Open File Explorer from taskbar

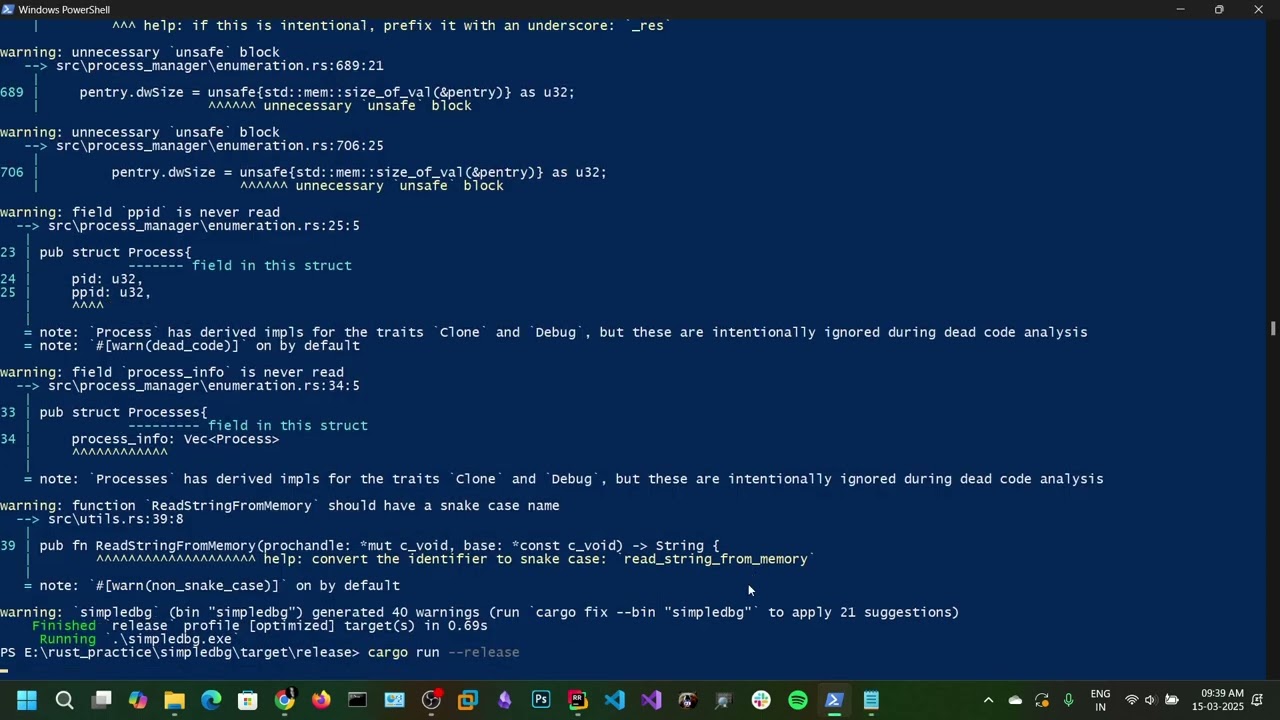(174, 700)
